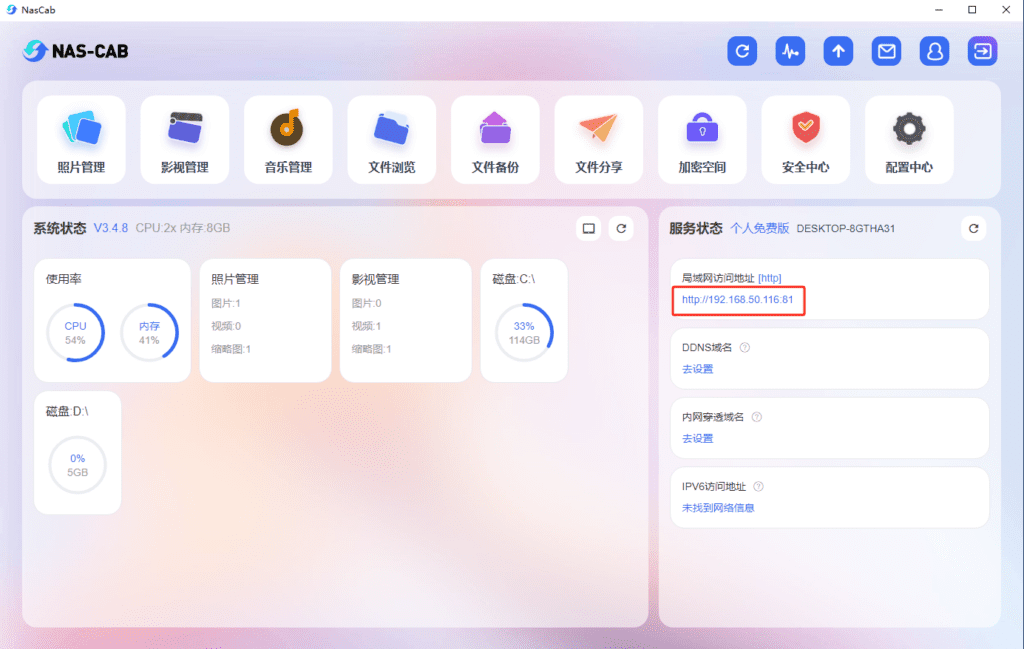Refresh the 服务状态 service status panel
1024x649 pixels.
pos(973,228)
